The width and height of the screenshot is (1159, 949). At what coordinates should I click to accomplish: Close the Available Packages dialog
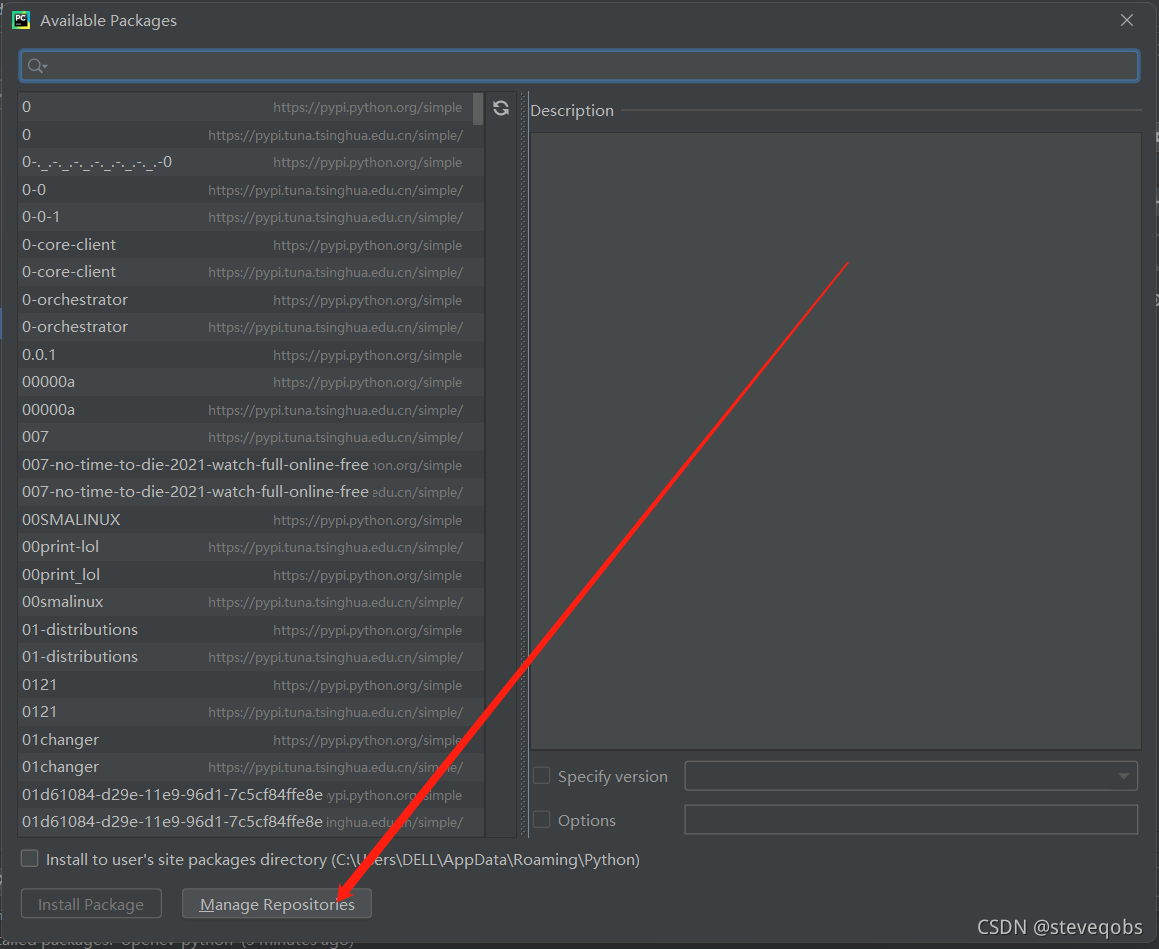[x=1126, y=20]
